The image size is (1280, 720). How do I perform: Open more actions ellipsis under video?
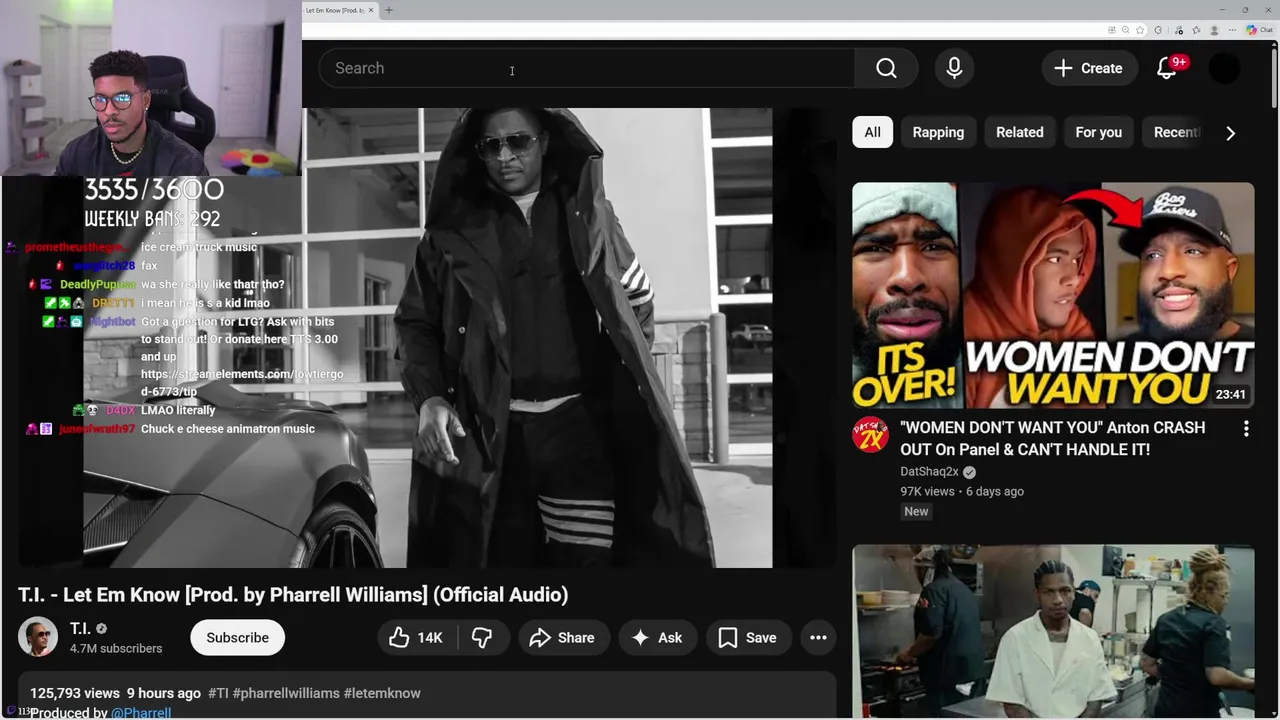click(818, 638)
